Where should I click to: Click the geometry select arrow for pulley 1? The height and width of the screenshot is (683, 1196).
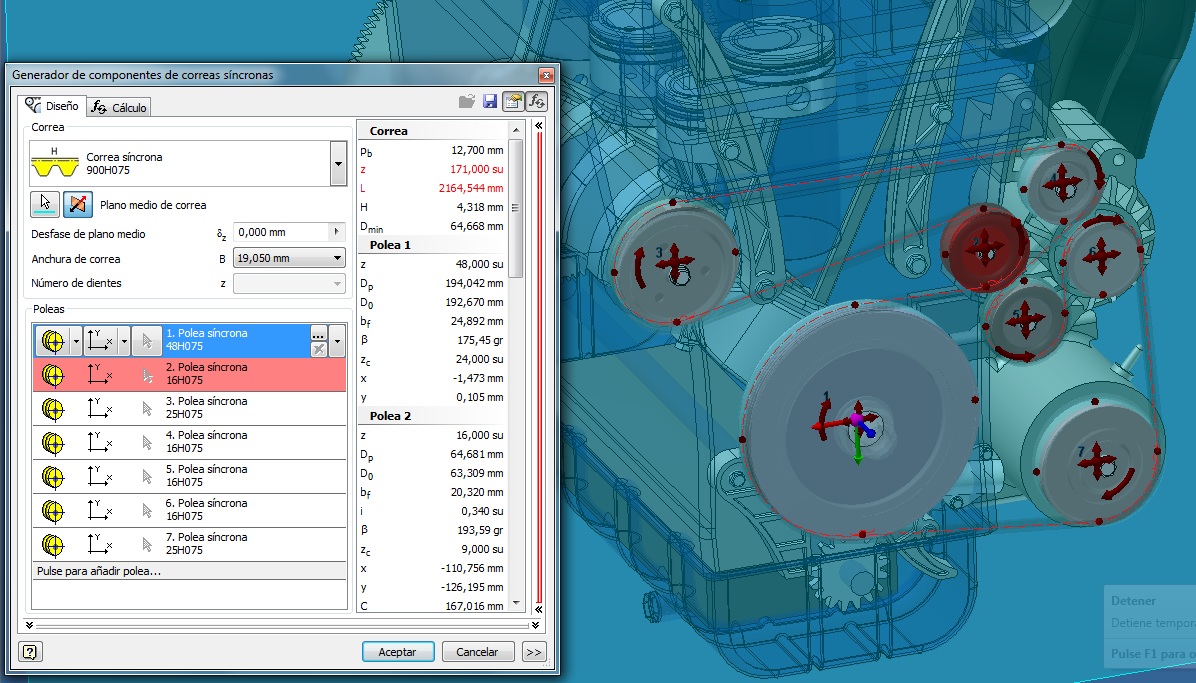point(147,341)
